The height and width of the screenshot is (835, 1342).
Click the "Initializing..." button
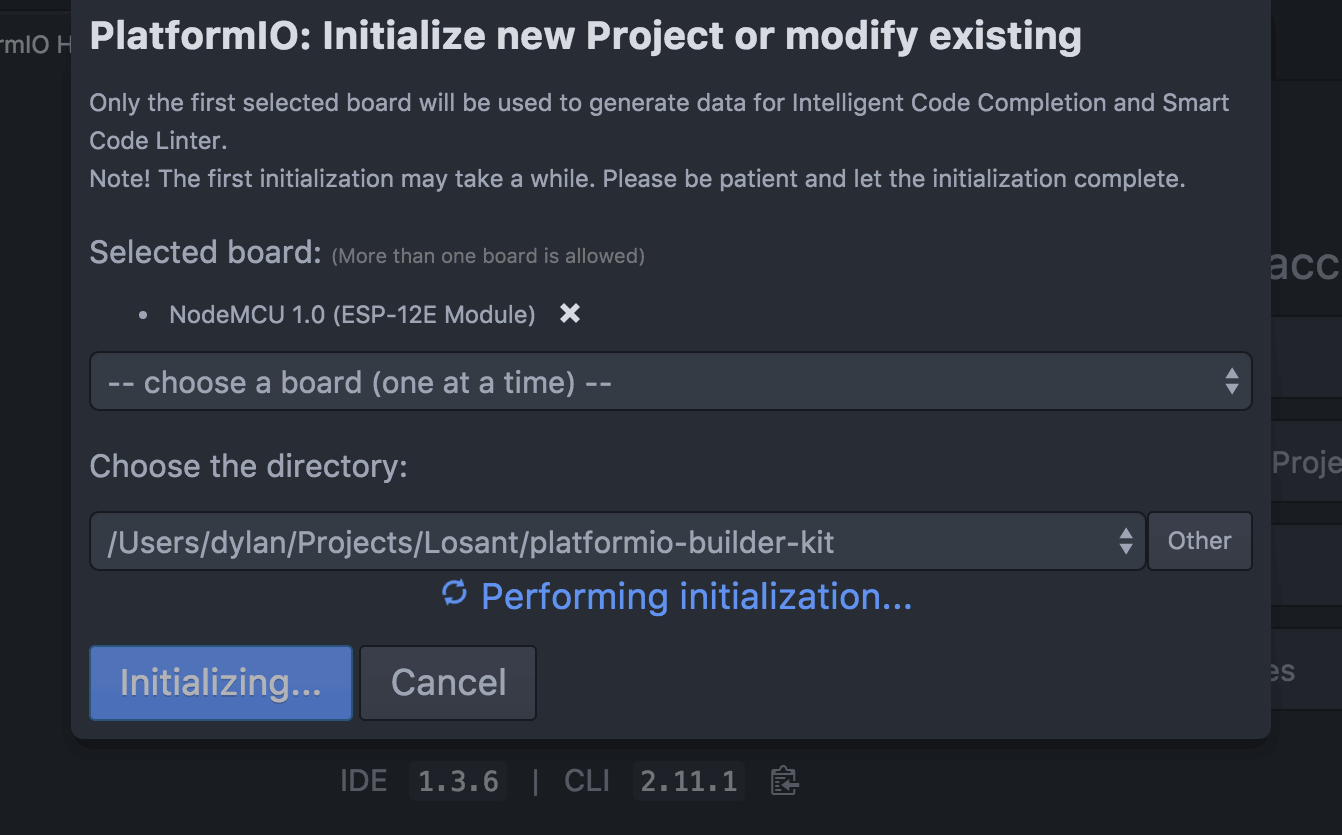[220, 682]
